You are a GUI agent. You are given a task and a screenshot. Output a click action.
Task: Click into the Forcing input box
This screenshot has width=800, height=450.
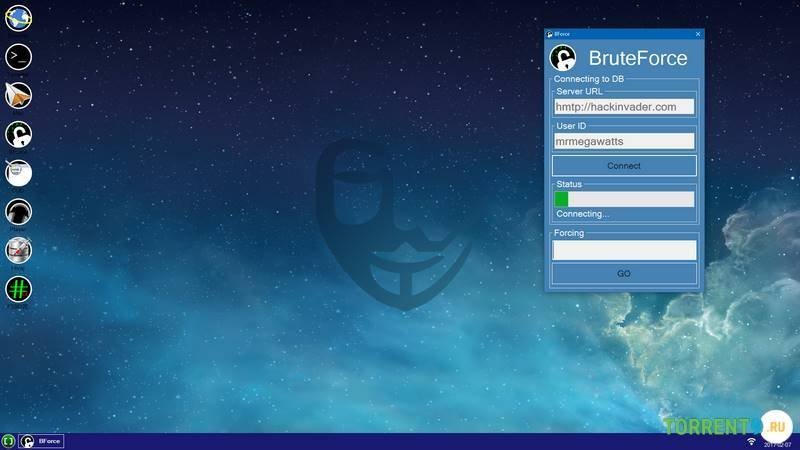[624, 249]
